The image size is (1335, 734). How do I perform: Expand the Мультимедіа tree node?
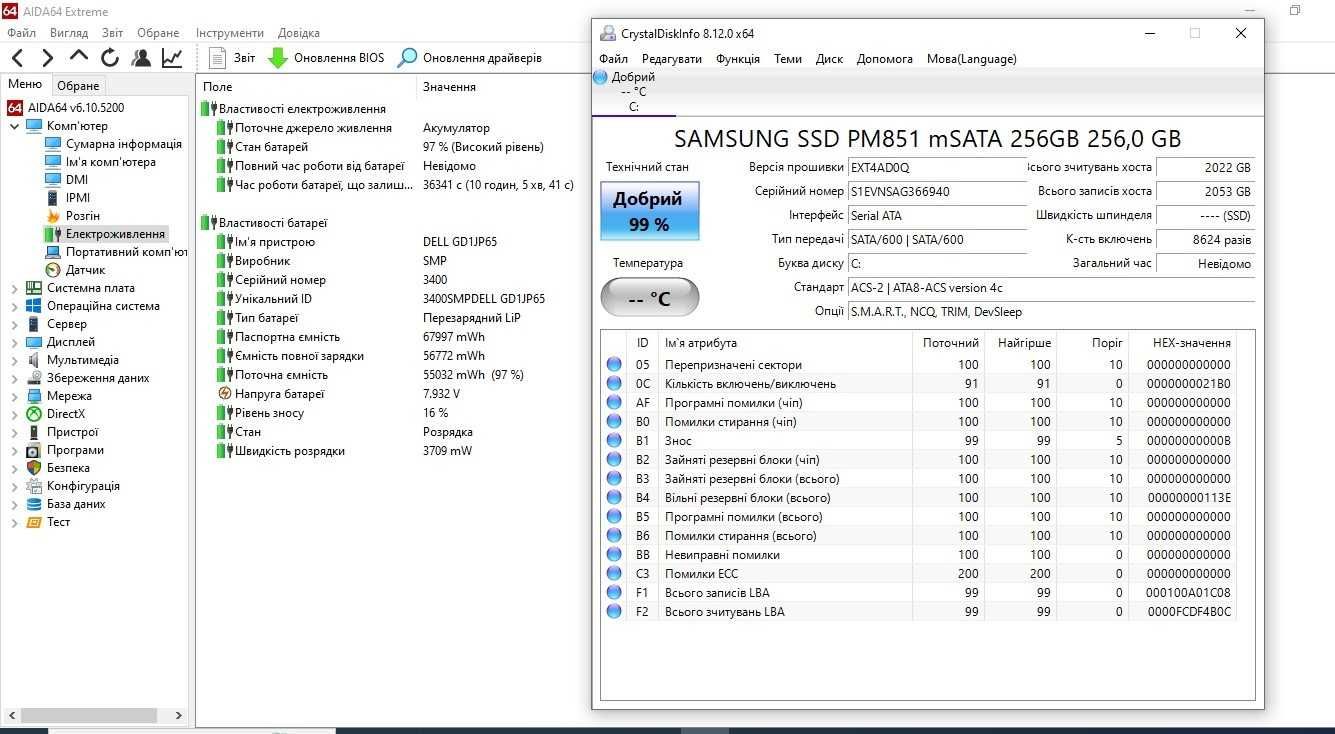click(15, 360)
